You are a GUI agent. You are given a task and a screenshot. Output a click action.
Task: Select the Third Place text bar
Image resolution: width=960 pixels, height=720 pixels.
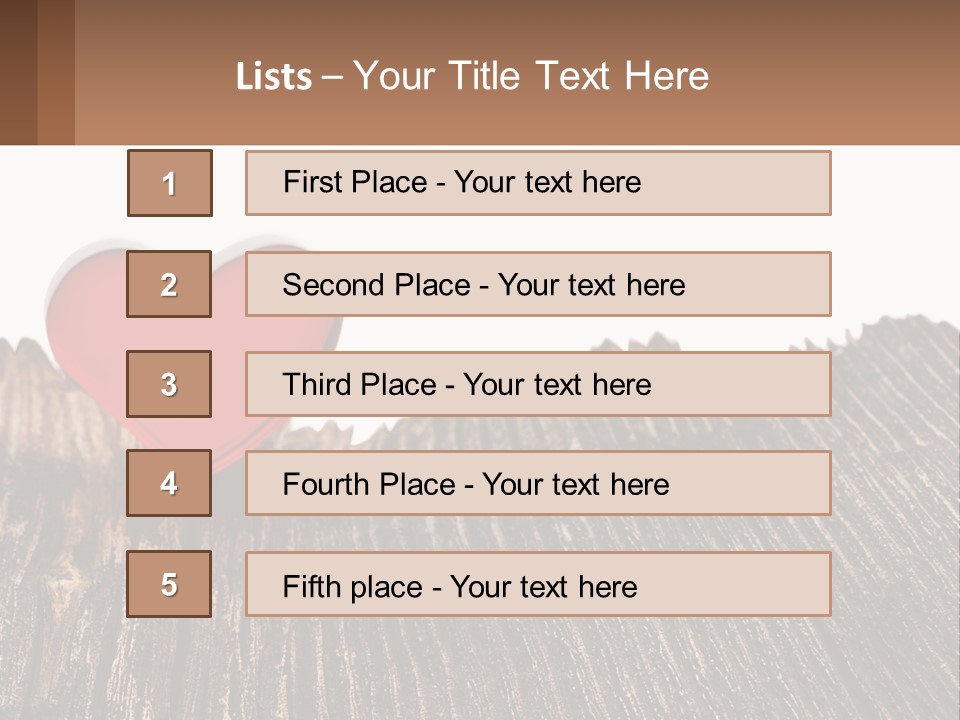pos(538,384)
